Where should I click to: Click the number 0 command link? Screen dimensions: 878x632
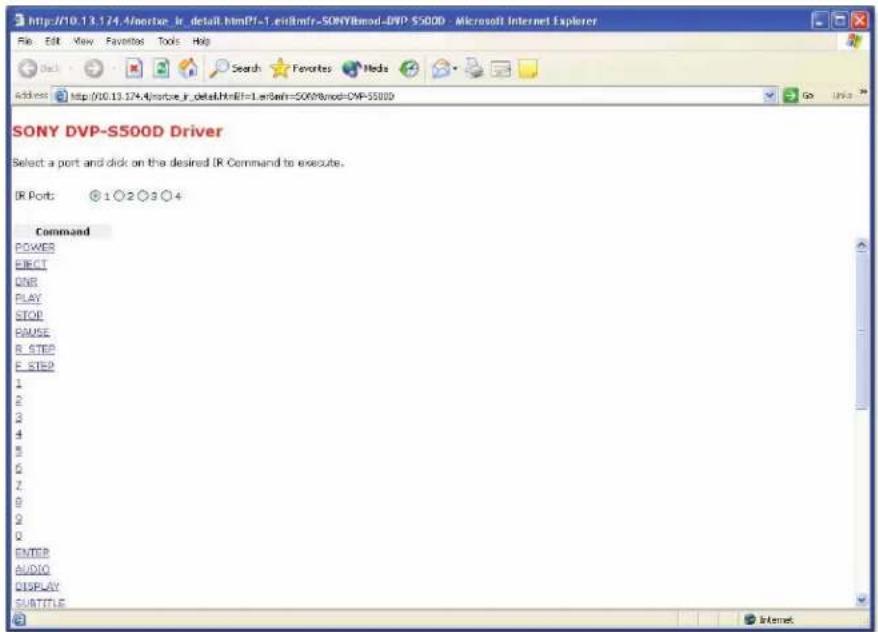pyautogui.click(x=18, y=536)
